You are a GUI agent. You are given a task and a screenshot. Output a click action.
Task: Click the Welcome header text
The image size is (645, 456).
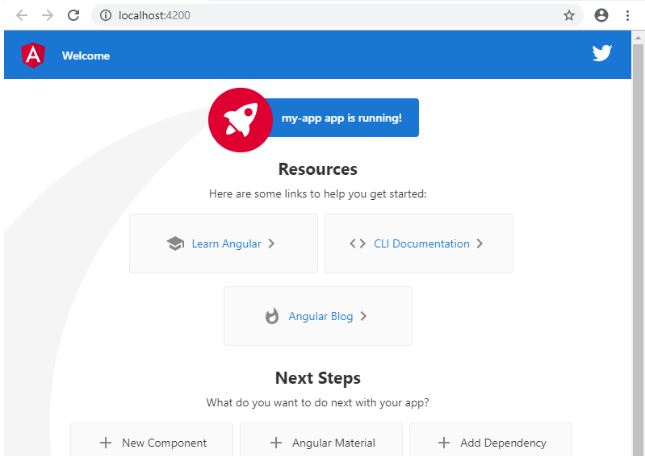[x=86, y=56]
